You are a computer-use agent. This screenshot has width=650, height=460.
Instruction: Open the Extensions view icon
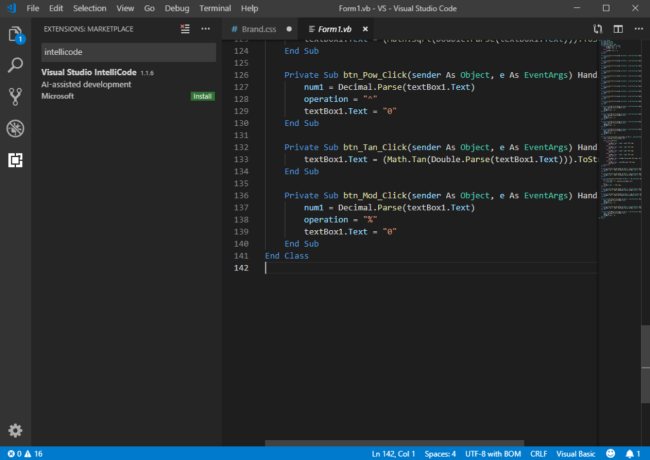(15, 160)
